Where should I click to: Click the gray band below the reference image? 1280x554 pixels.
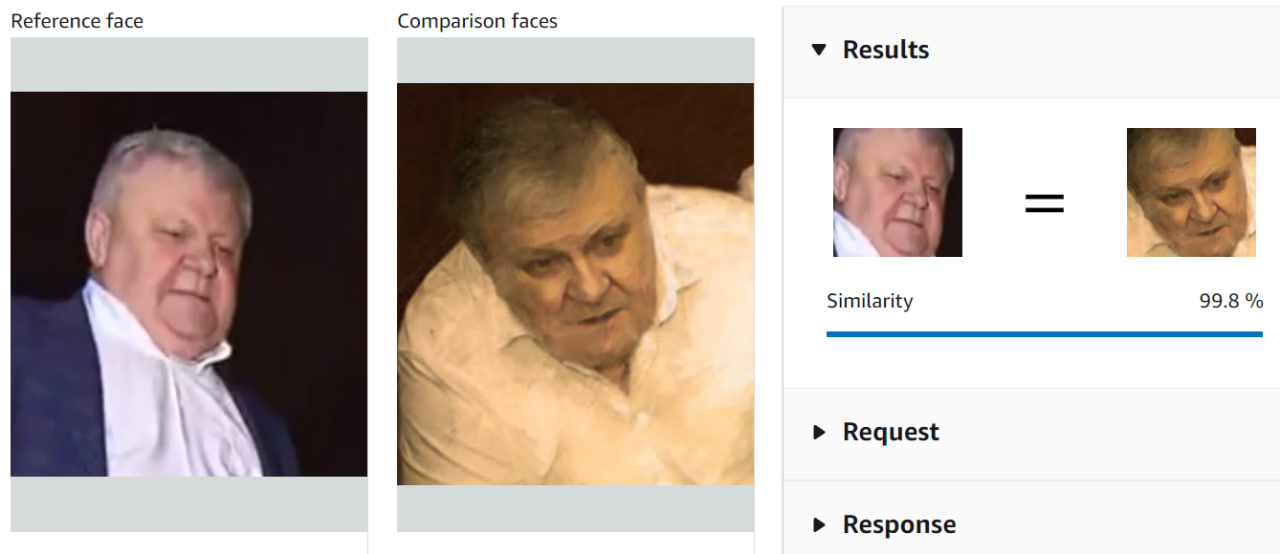click(x=189, y=504)
